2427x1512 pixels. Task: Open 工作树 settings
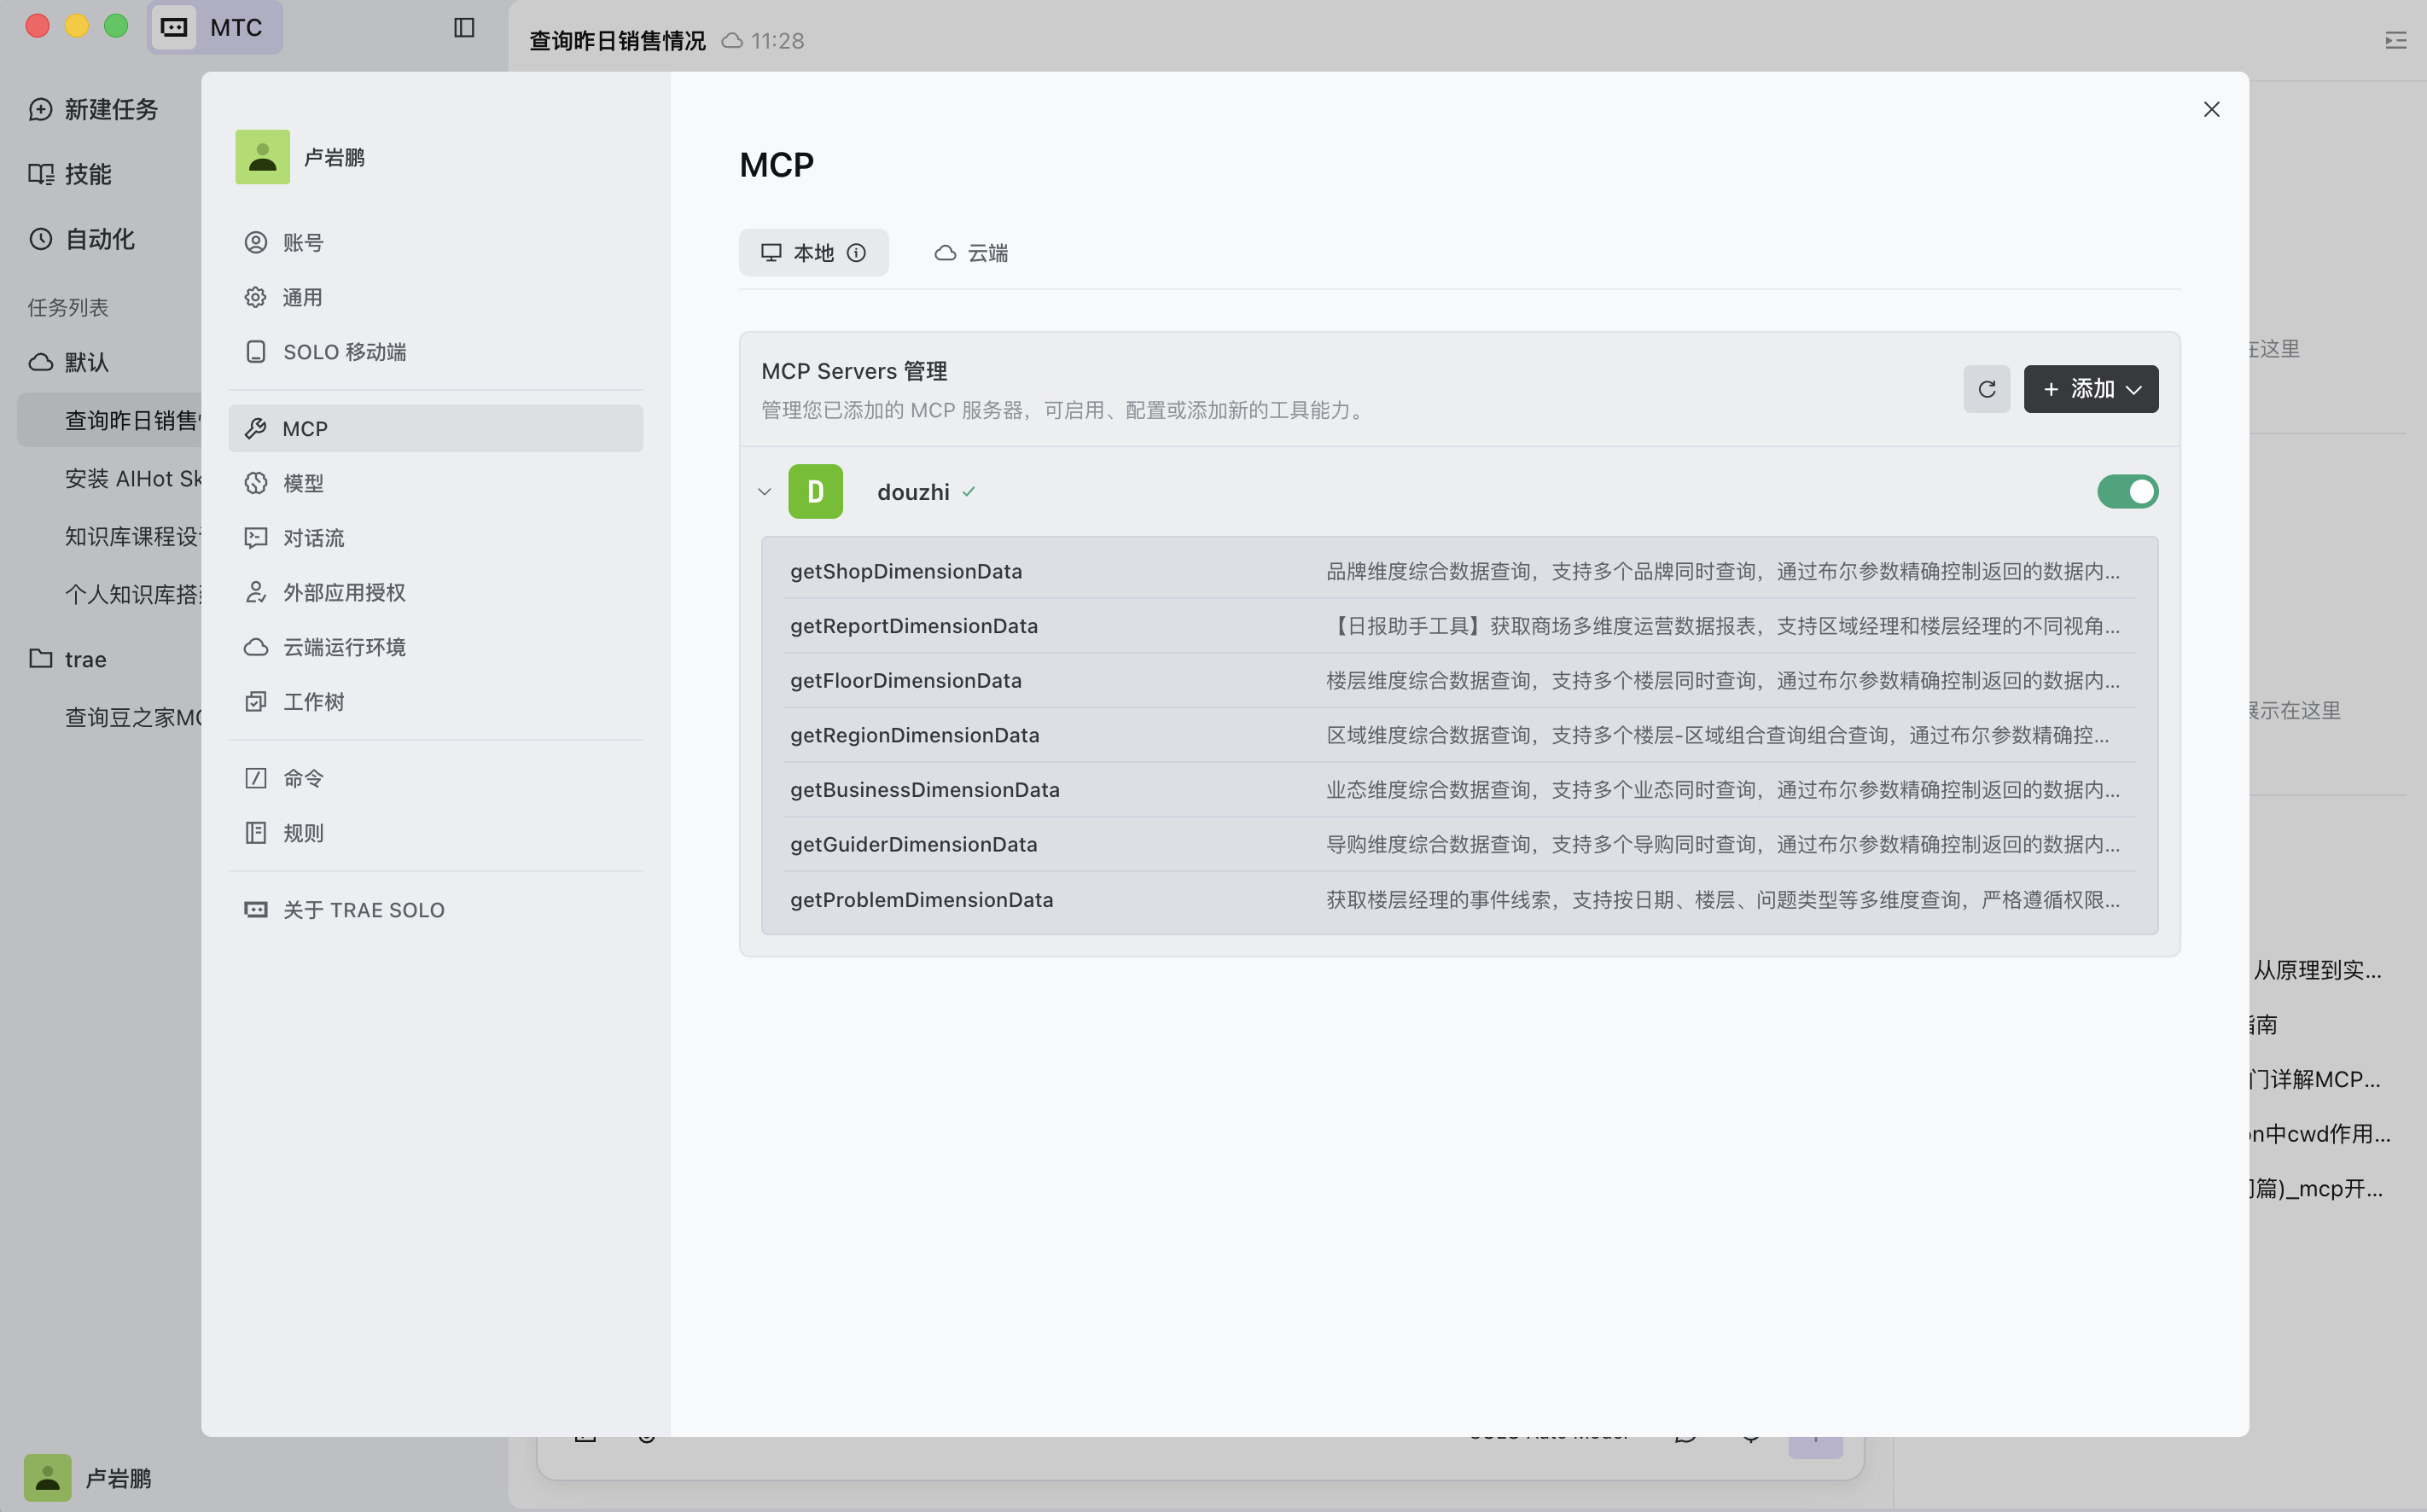[x=435, y=702]
